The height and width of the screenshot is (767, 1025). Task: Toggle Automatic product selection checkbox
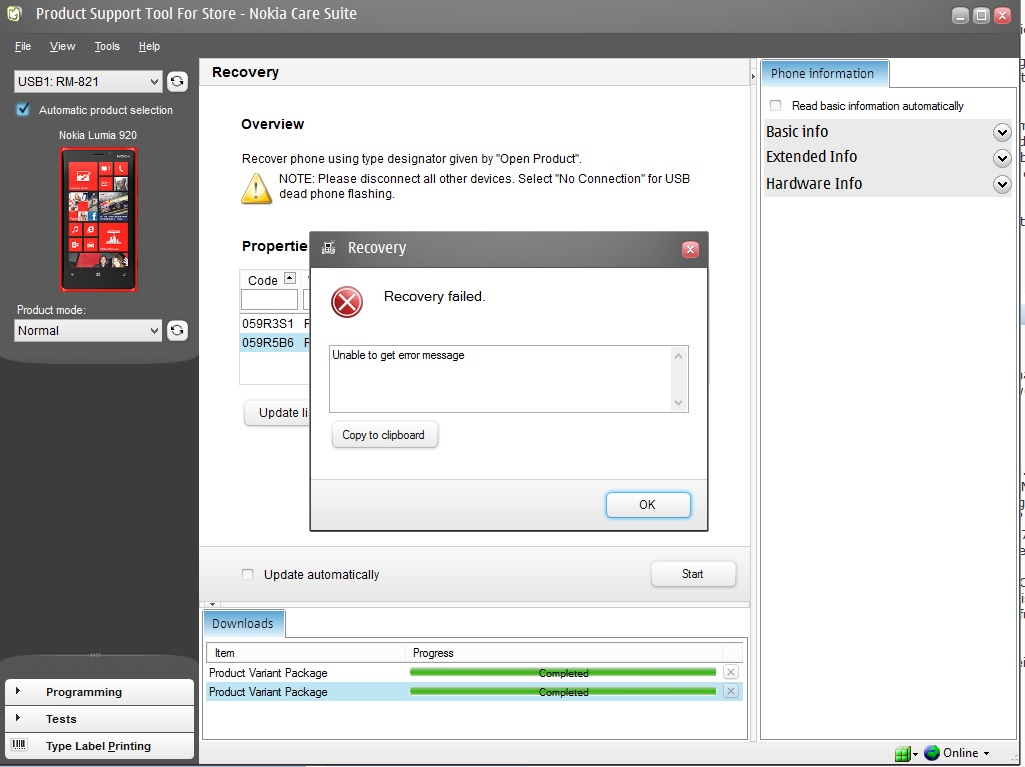click(x=23, y=109)
